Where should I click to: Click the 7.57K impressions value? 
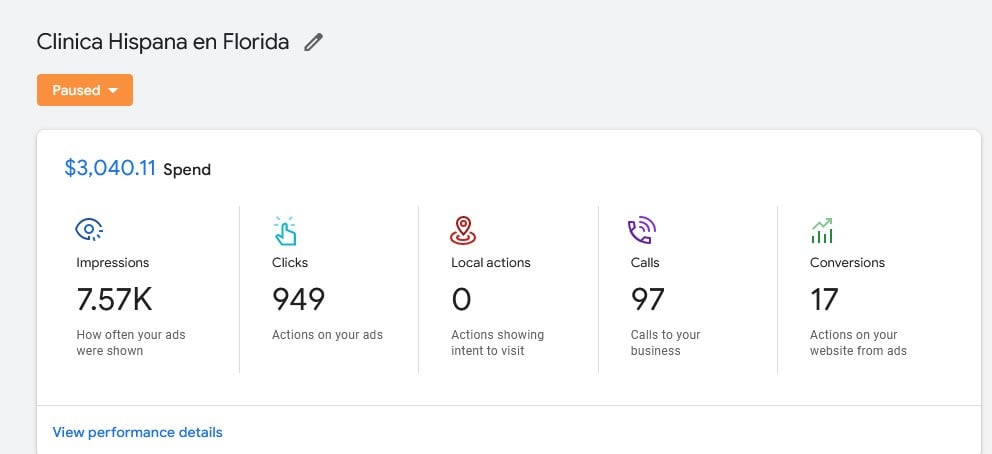114,299
